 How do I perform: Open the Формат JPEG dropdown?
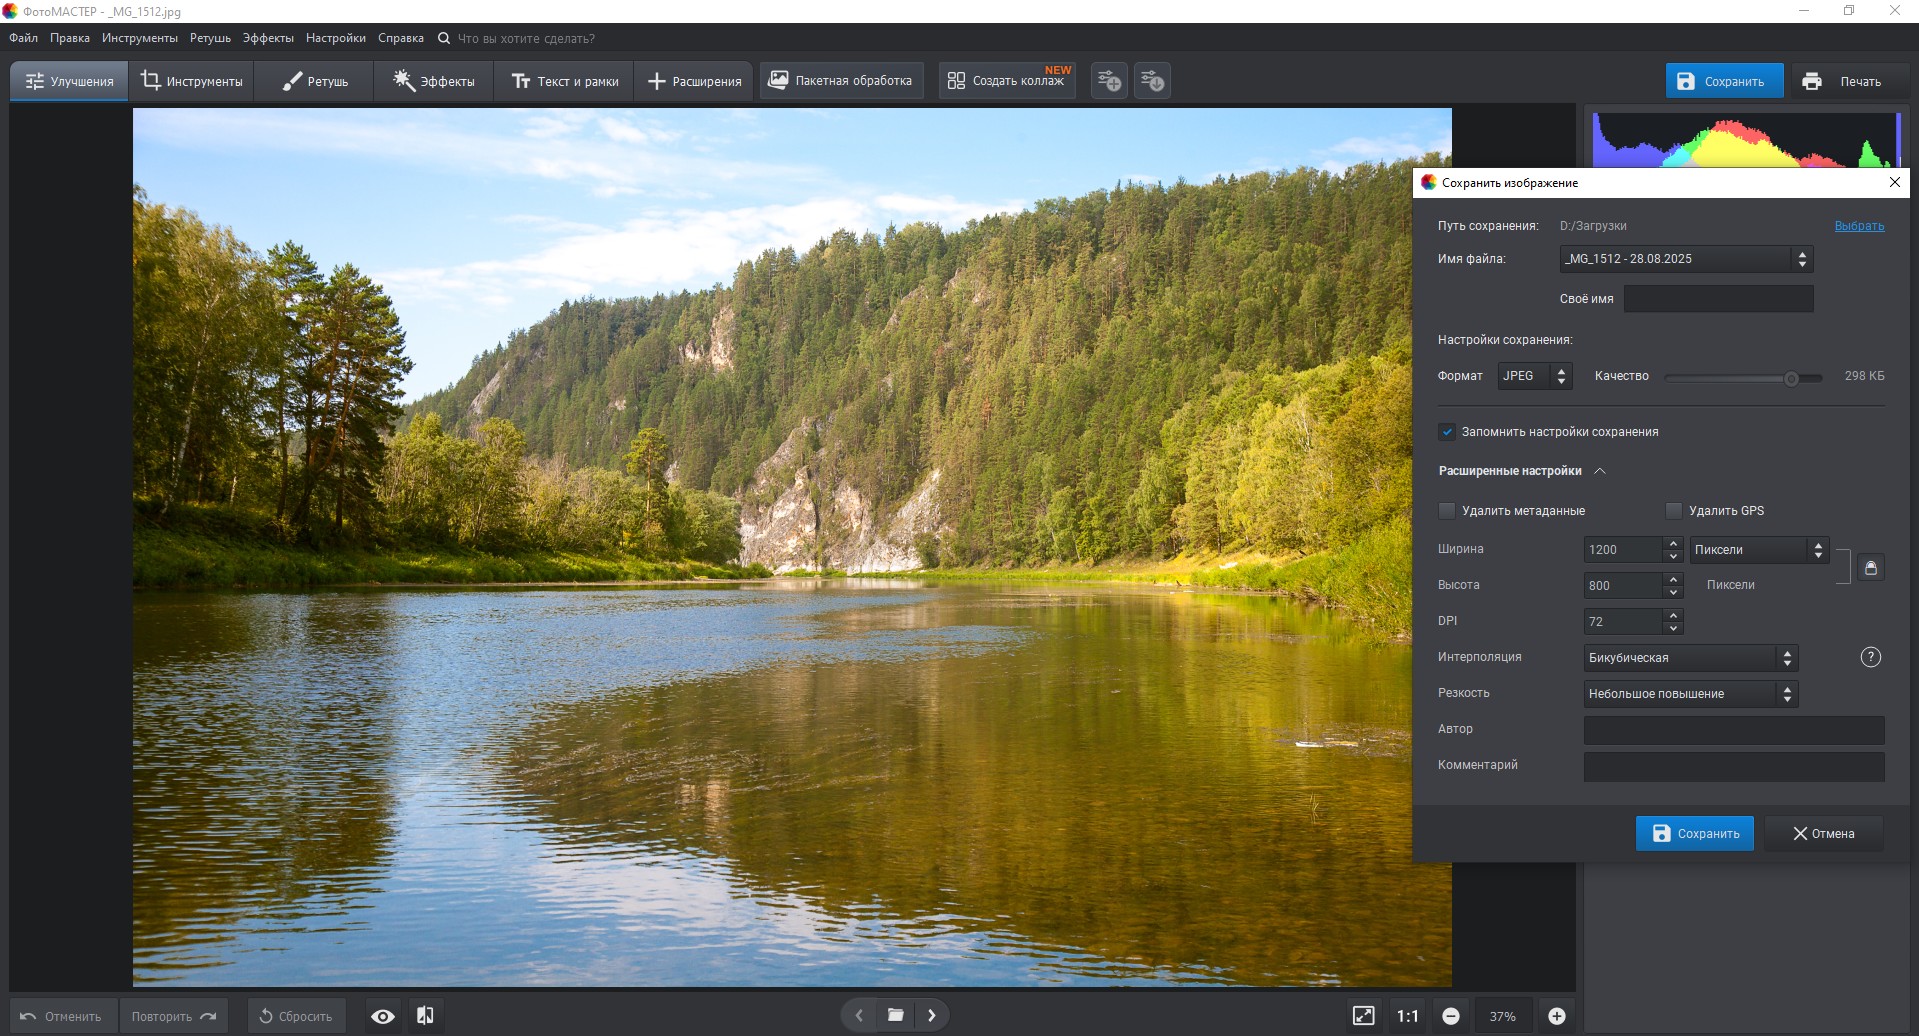[1534, 376]
